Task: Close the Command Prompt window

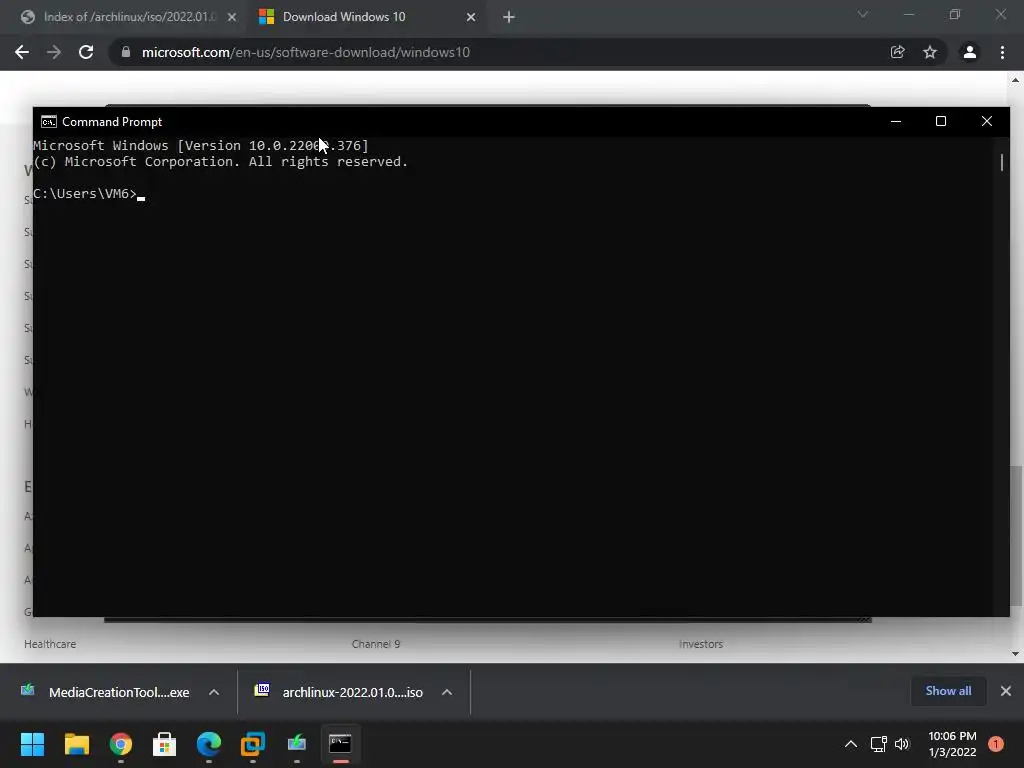Action: point(987,121)
